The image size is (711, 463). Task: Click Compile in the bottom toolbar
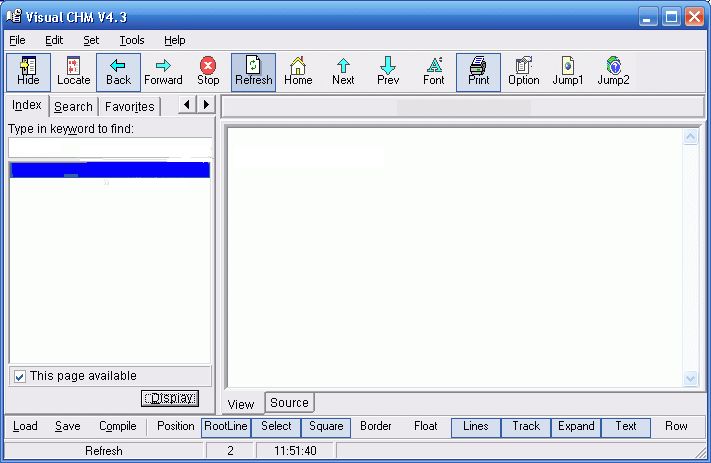[118, 427]
